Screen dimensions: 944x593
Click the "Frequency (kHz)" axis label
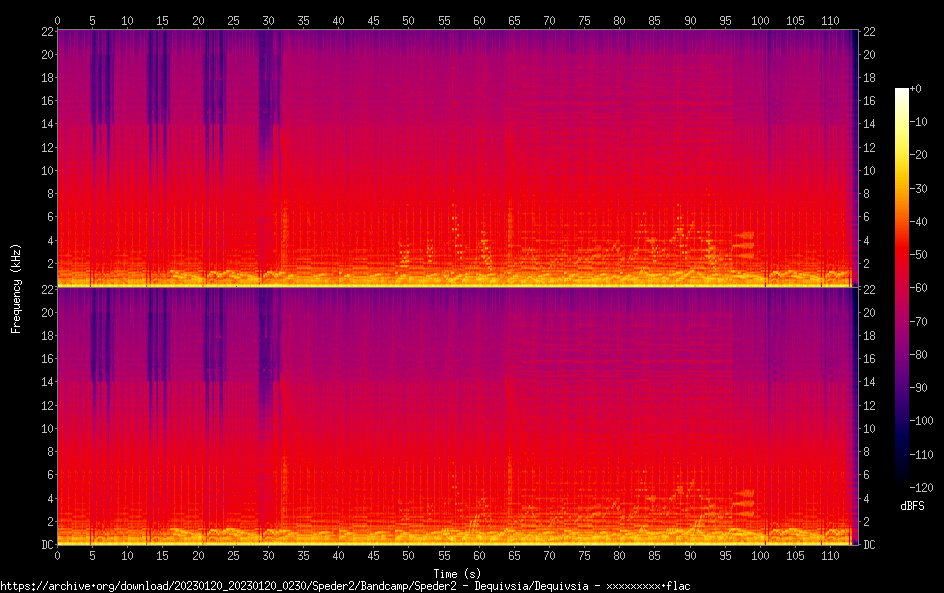[x=16, y=287]
